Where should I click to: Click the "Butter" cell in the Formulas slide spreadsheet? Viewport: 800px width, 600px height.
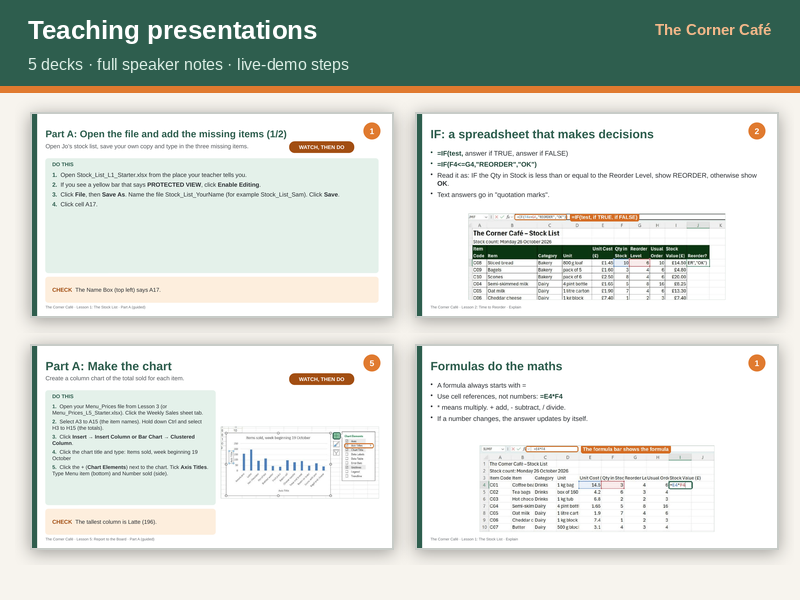click(522, 527)
